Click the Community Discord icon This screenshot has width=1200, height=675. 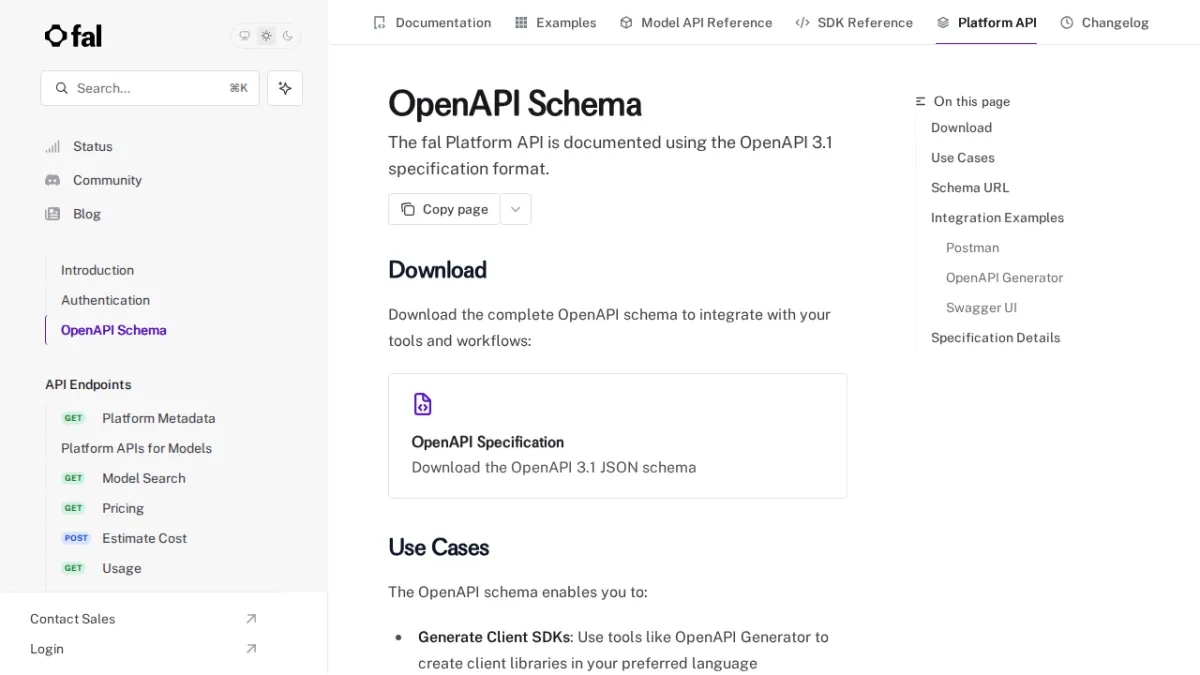click(x=53, y=180)
